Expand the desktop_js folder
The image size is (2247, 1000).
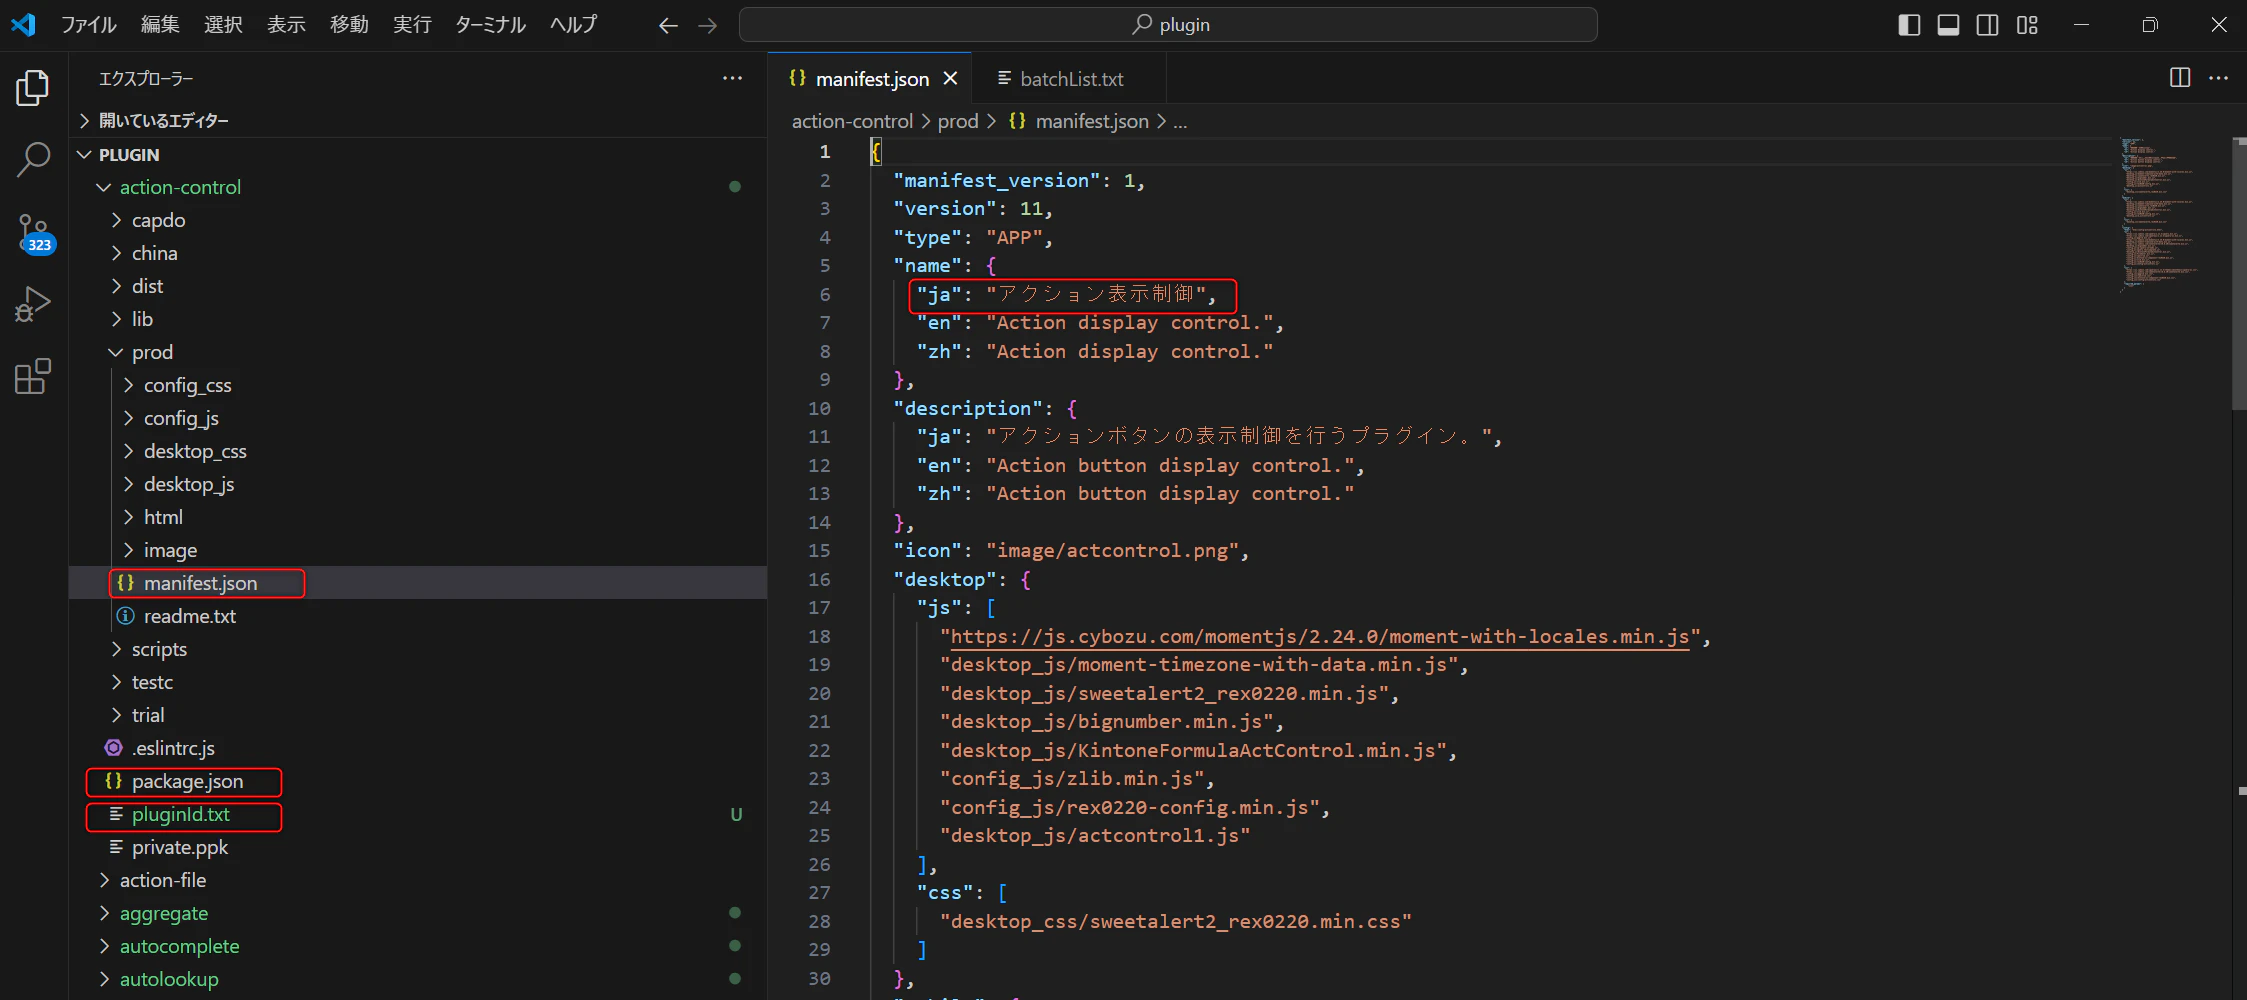point(188,484)
